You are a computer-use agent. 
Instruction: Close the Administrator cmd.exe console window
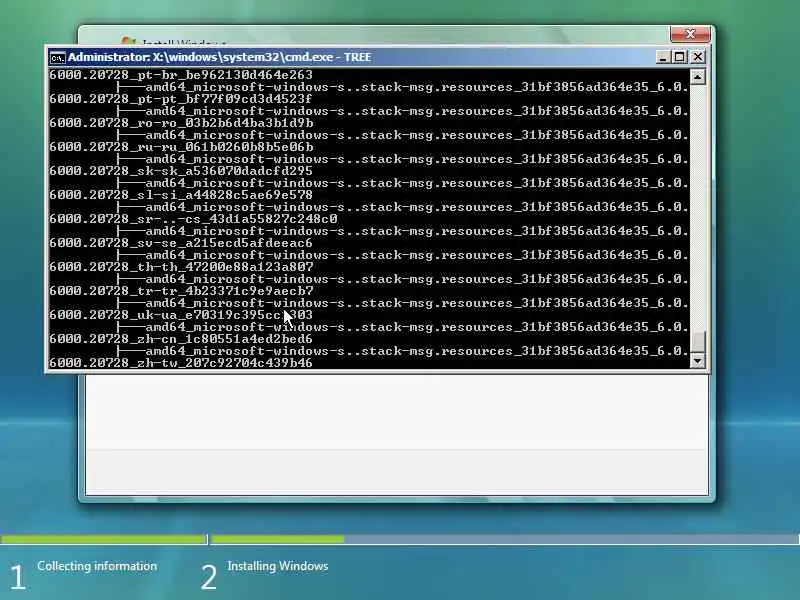pyautogui.click(x=697, y=57)
